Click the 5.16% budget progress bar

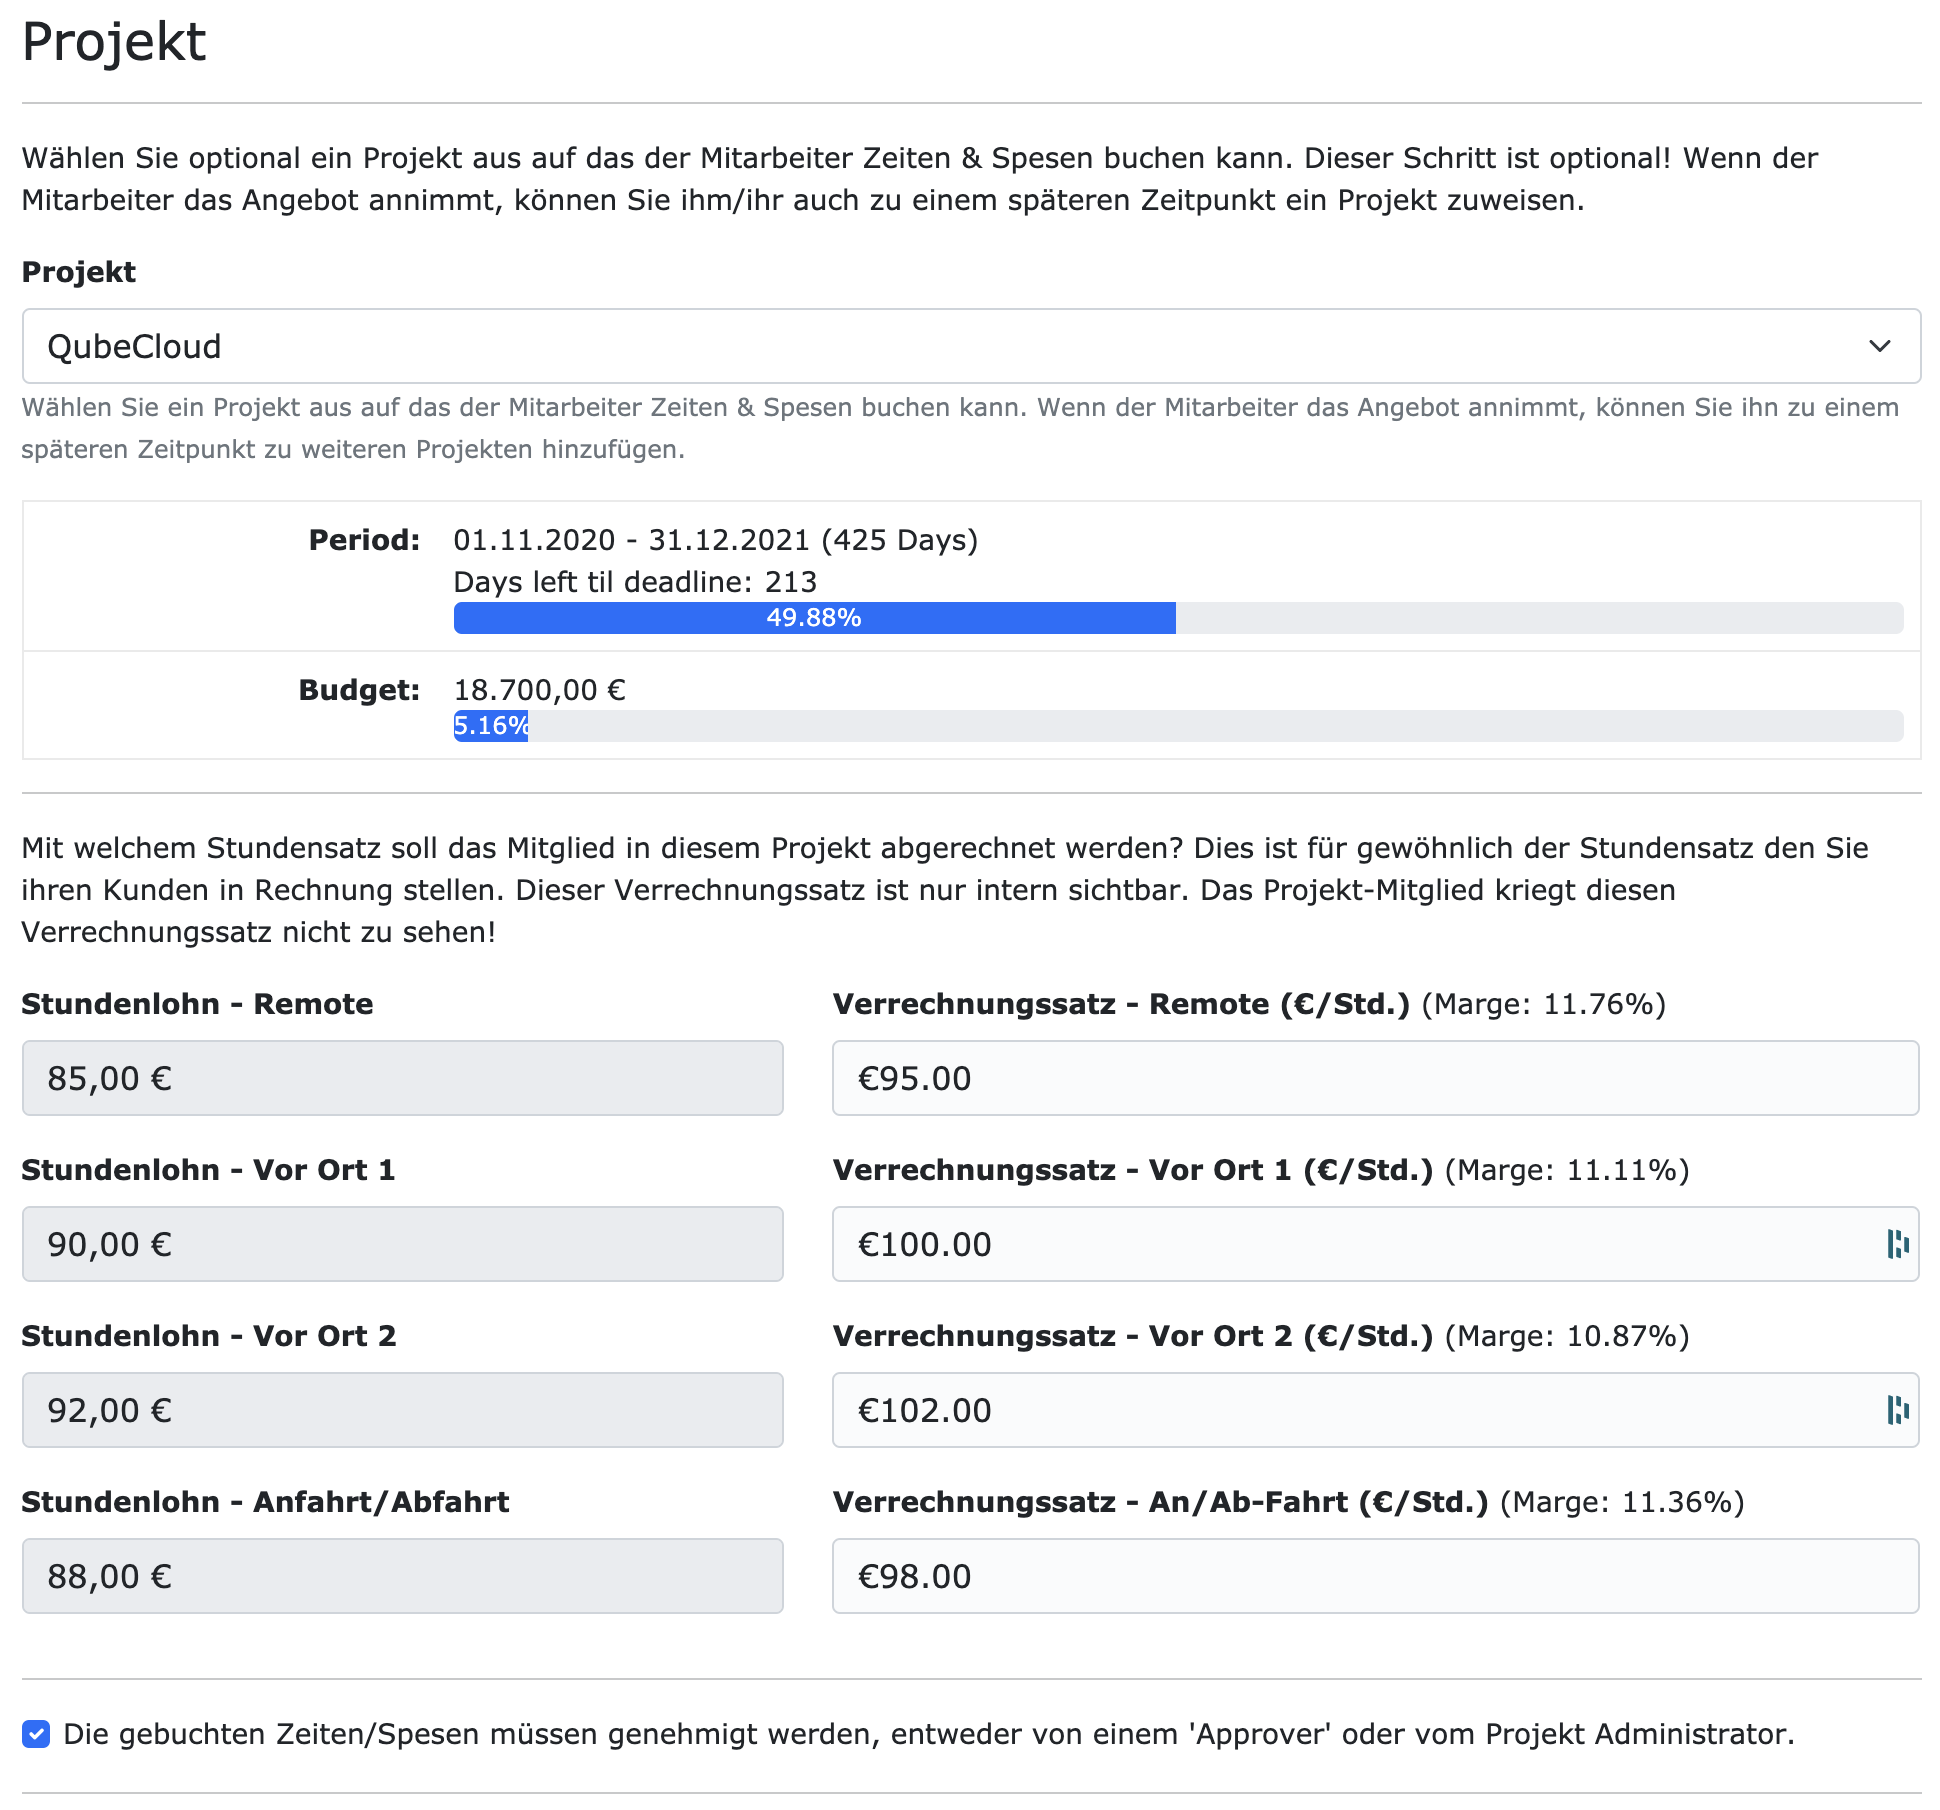[490, 728]
